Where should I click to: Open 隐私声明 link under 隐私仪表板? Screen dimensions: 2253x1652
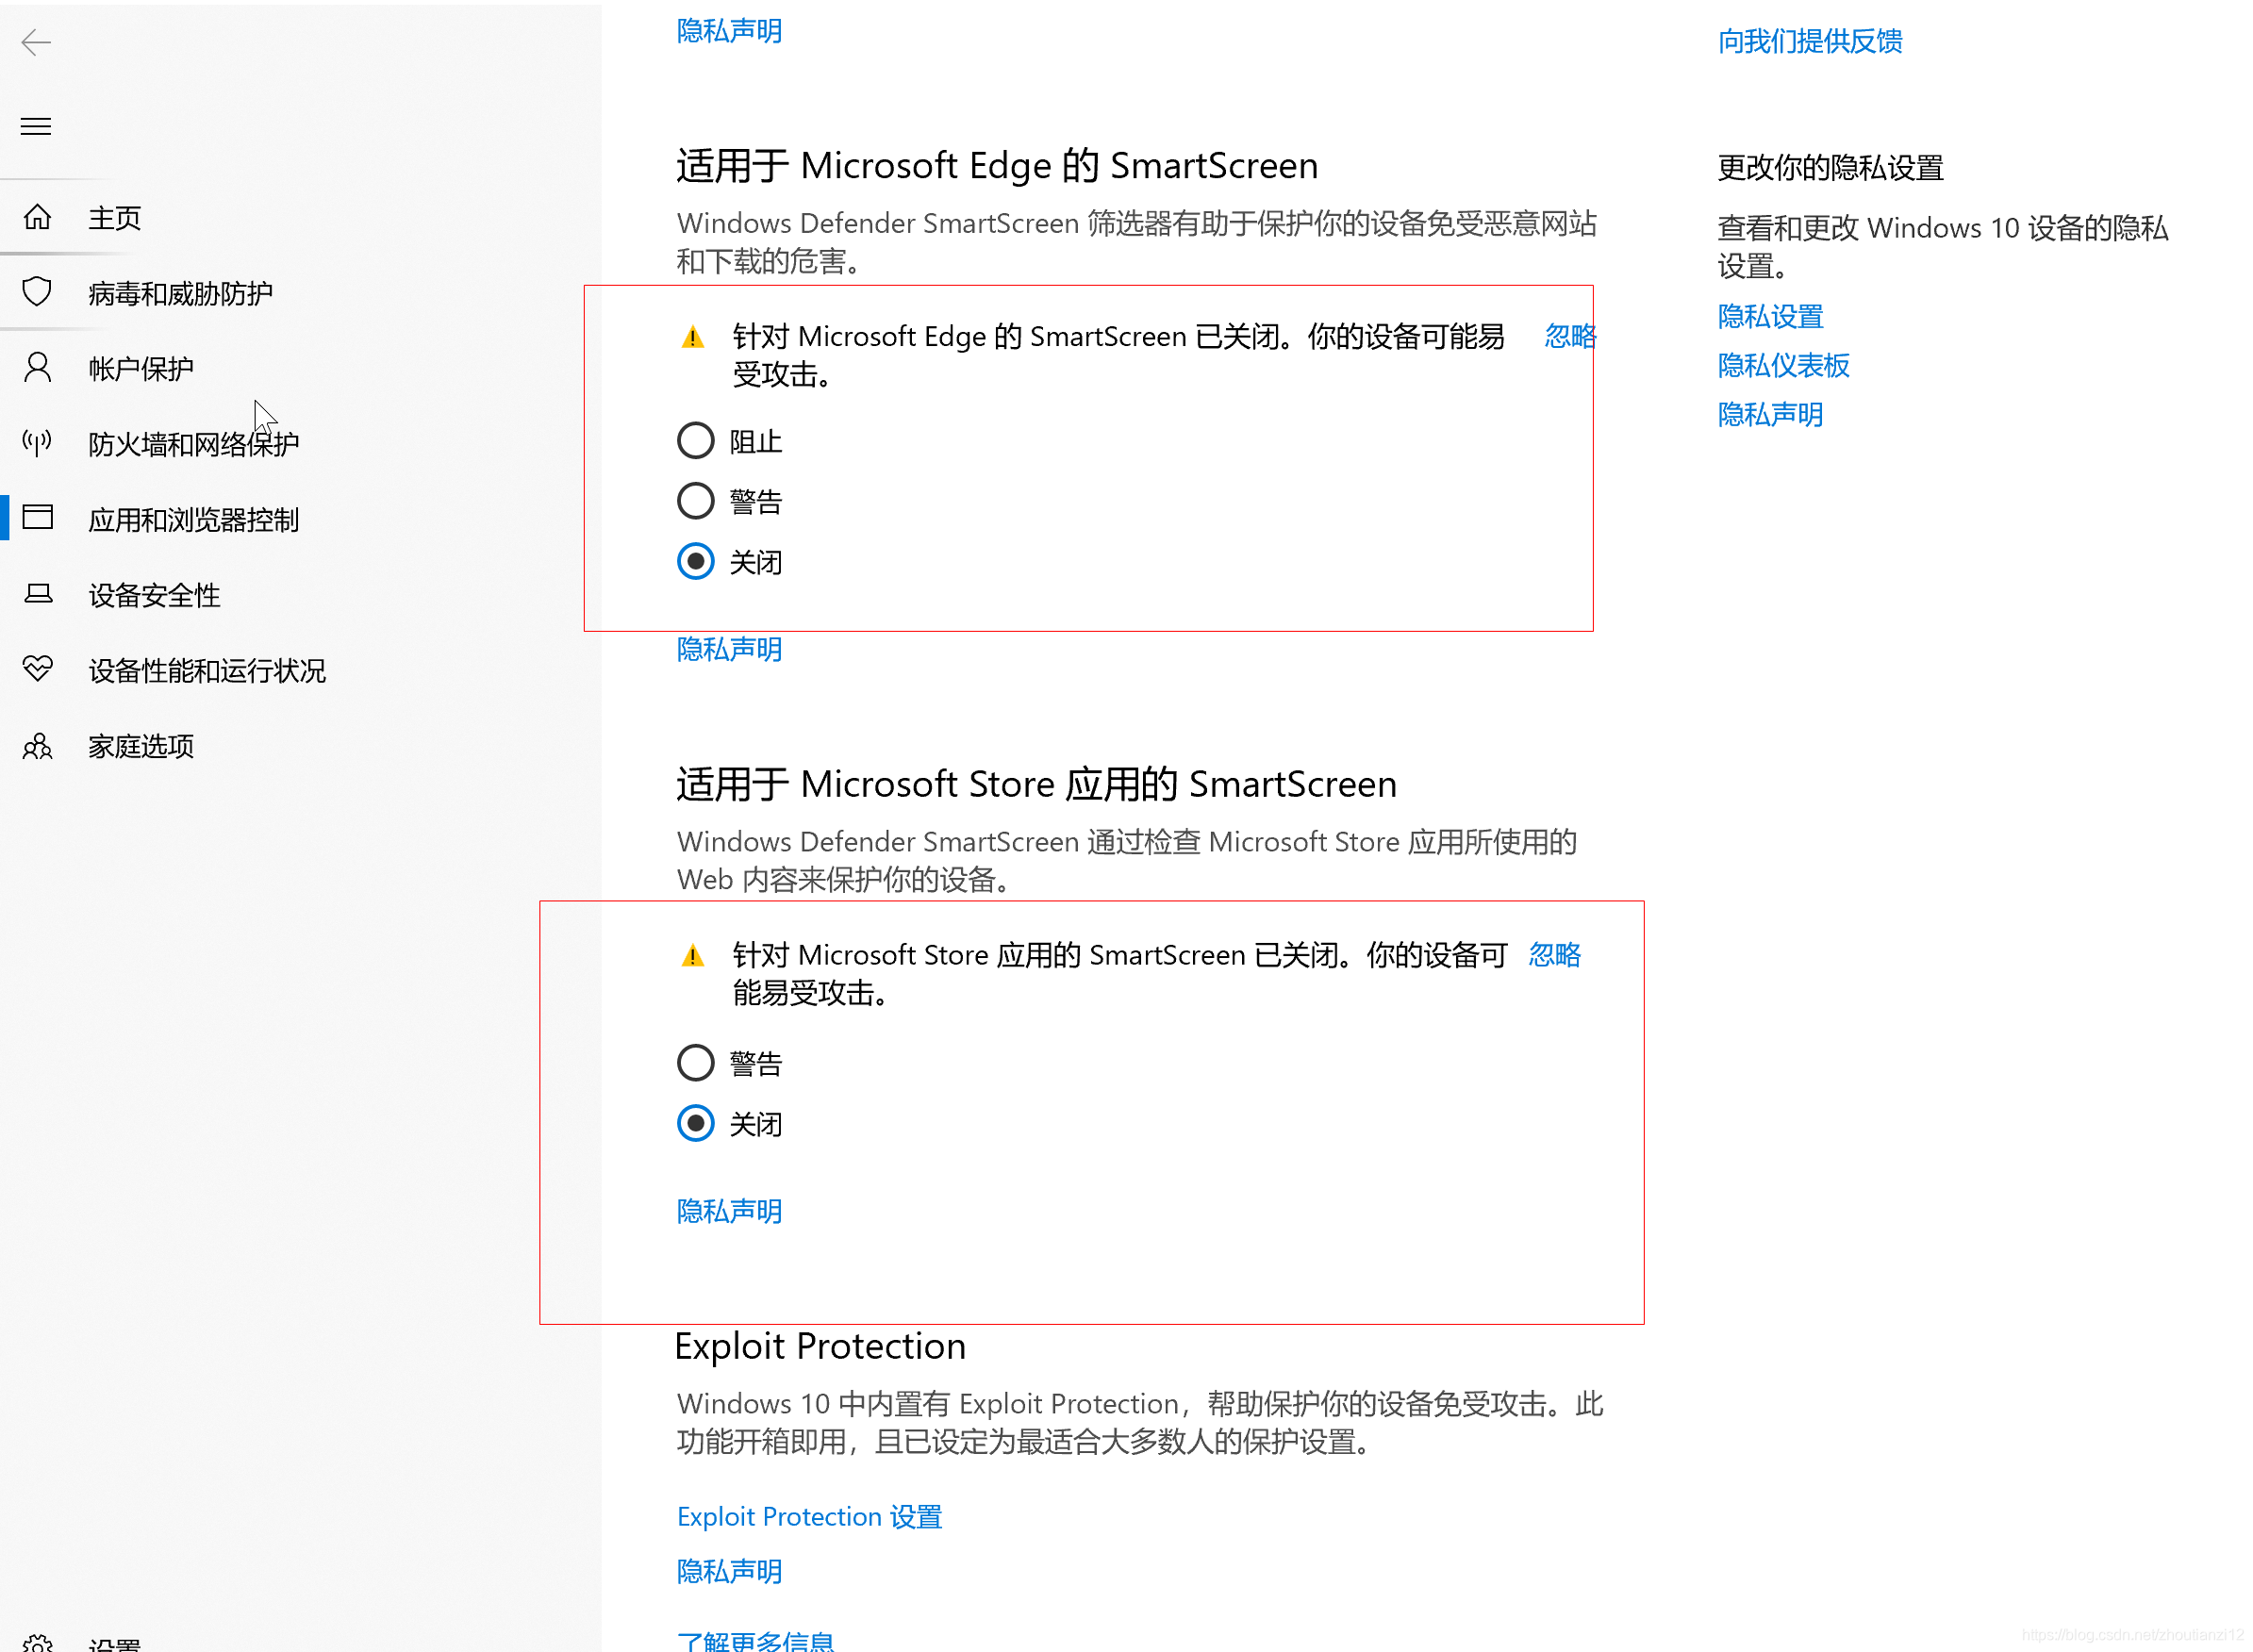(1770, 415)
